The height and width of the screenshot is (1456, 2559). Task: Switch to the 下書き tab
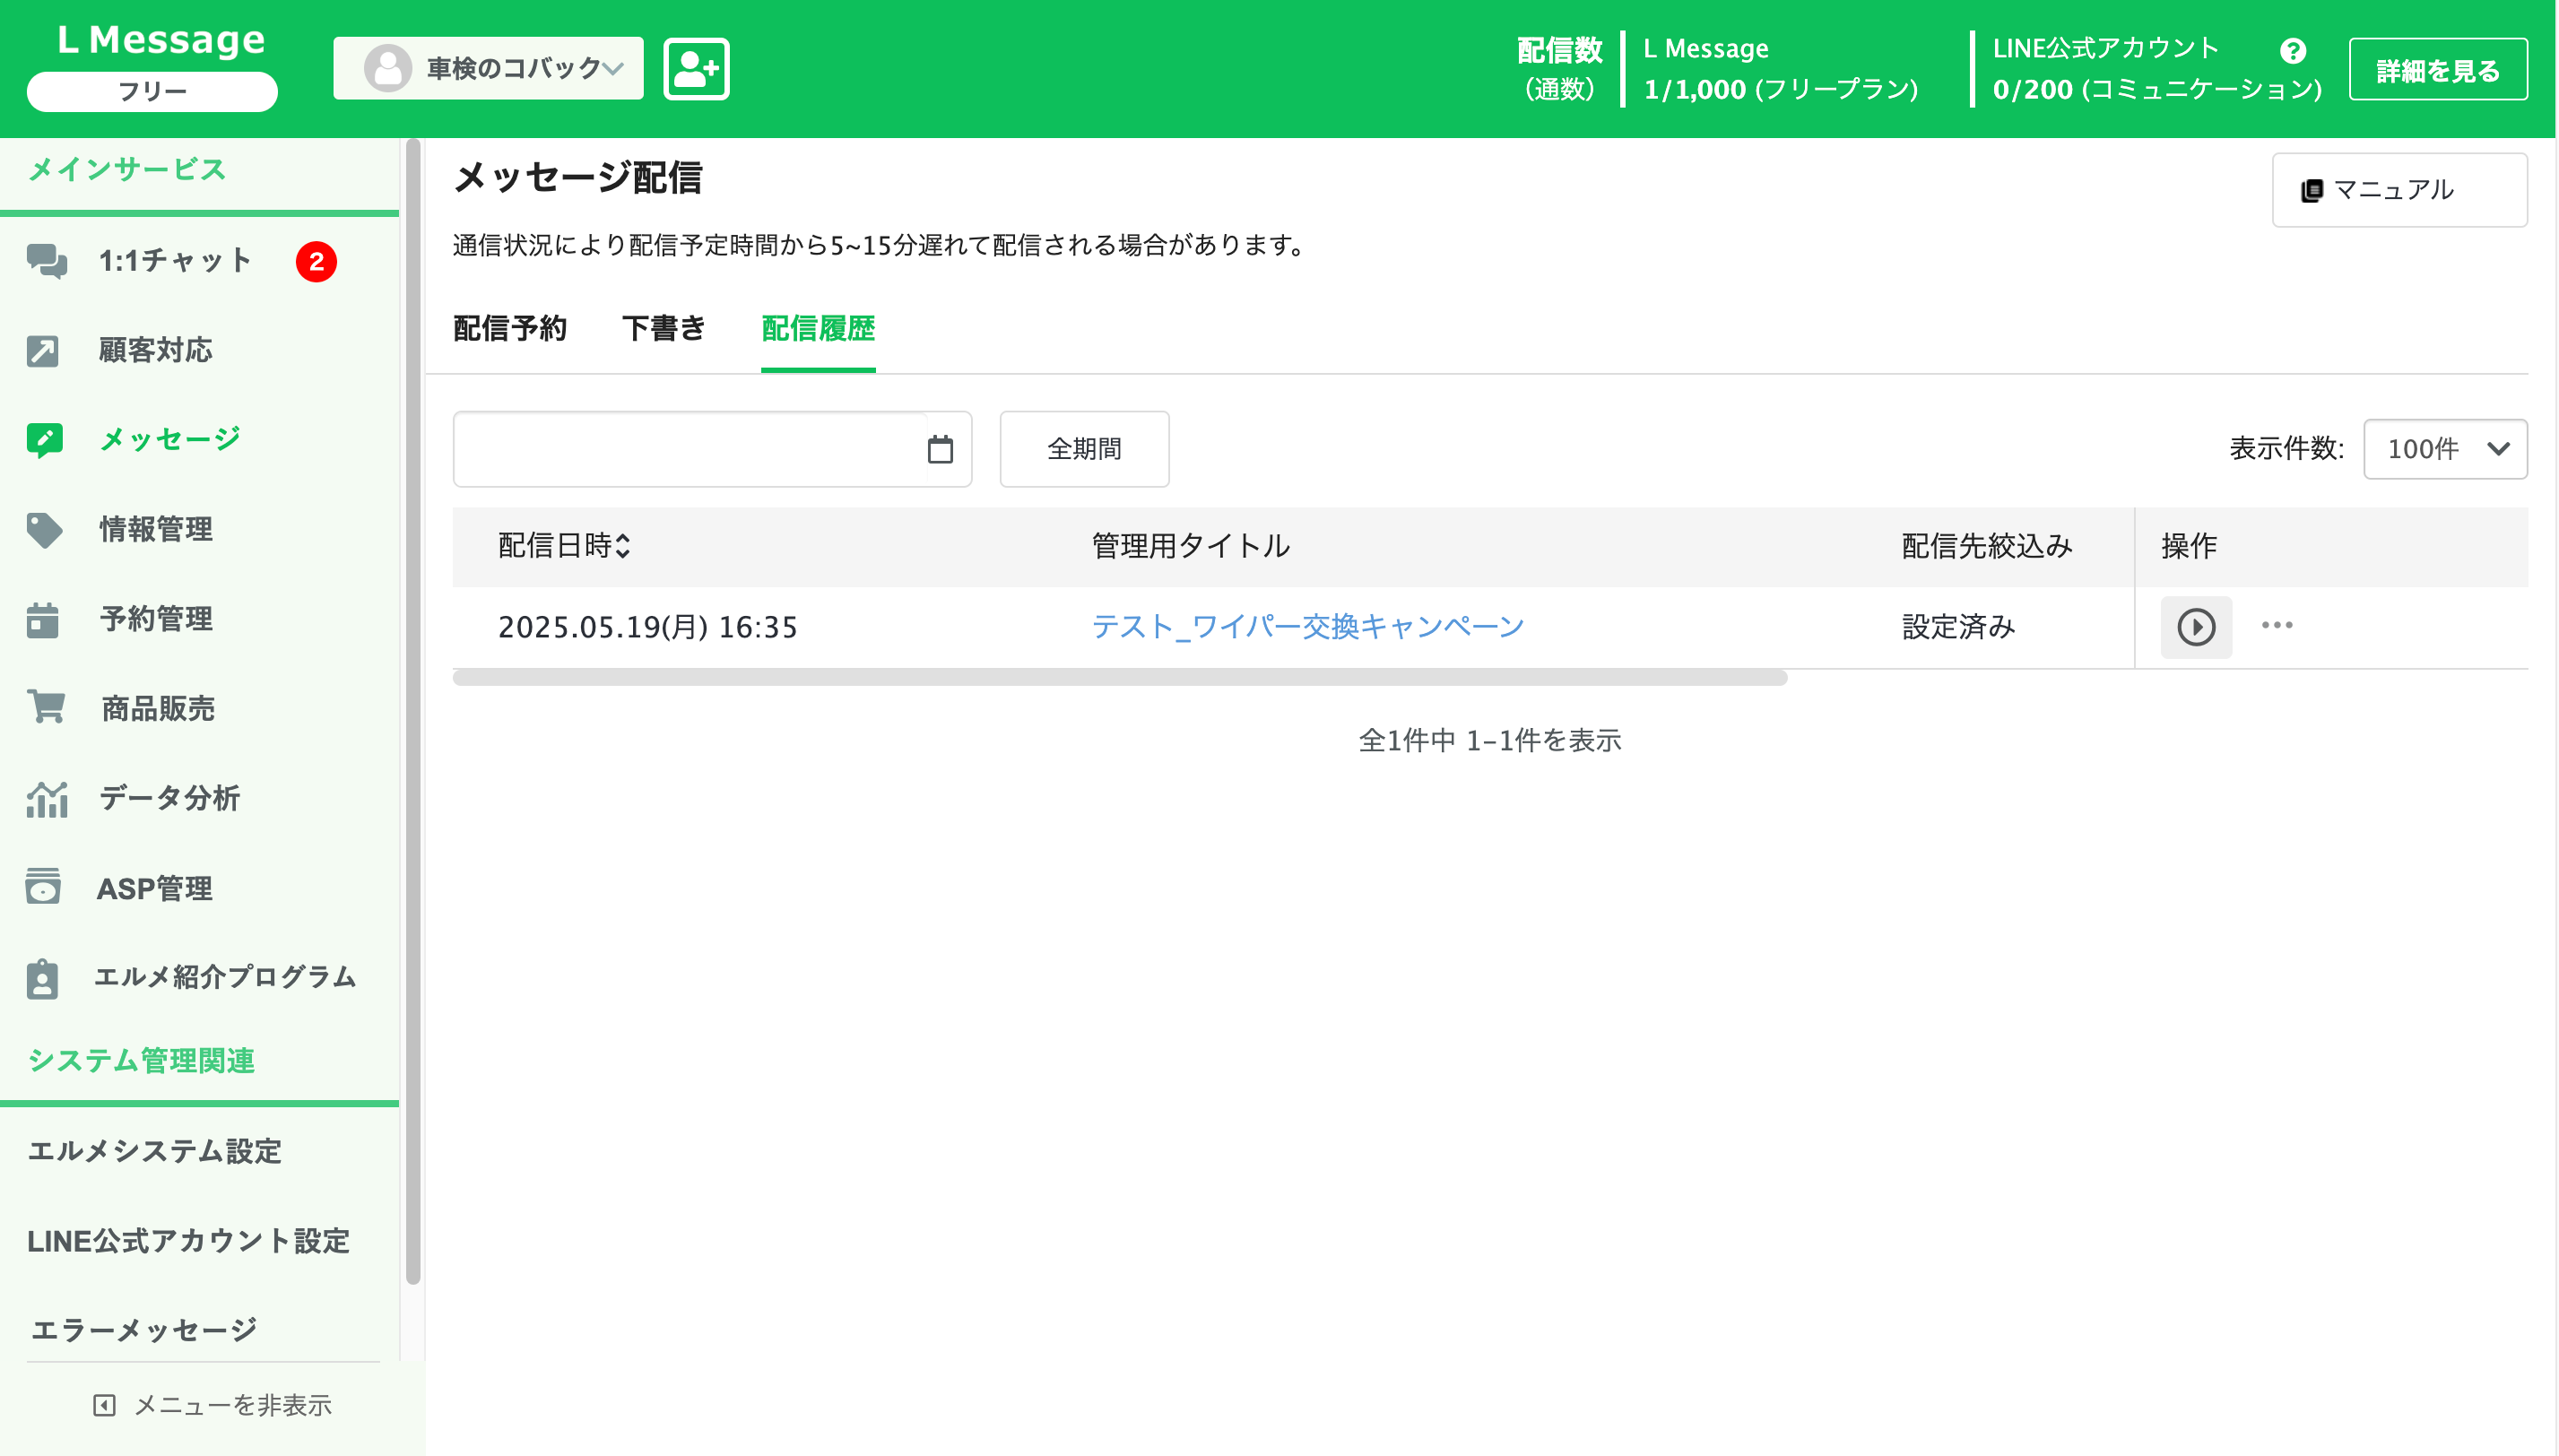(664, 328)
